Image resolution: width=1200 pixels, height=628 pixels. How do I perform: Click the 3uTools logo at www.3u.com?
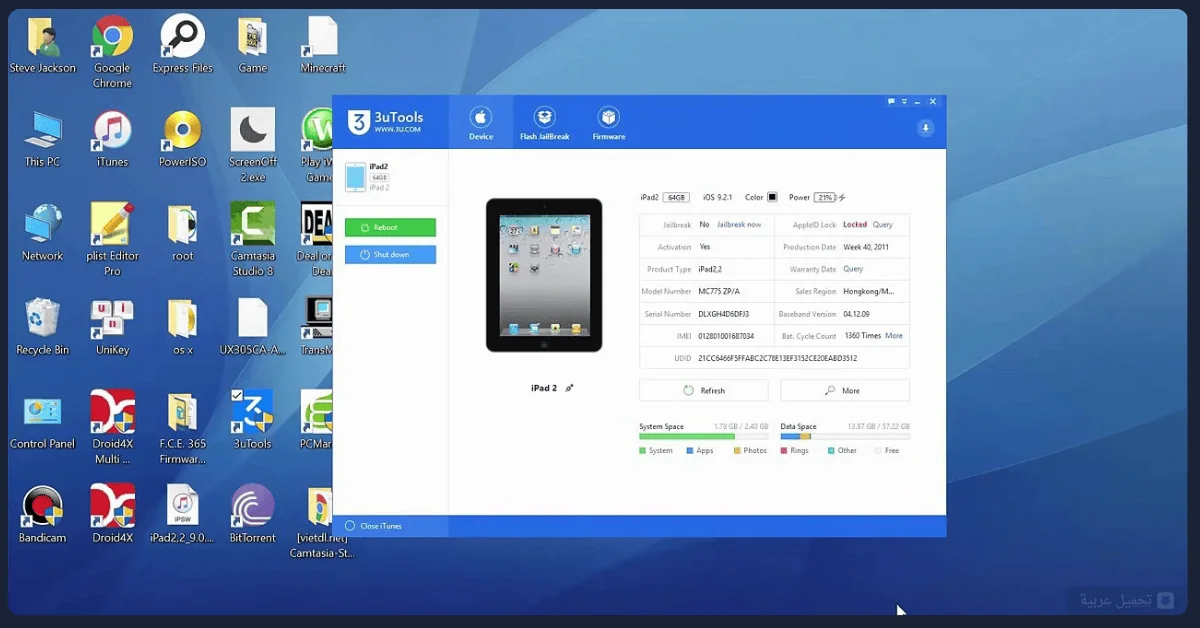pos(384,123)
